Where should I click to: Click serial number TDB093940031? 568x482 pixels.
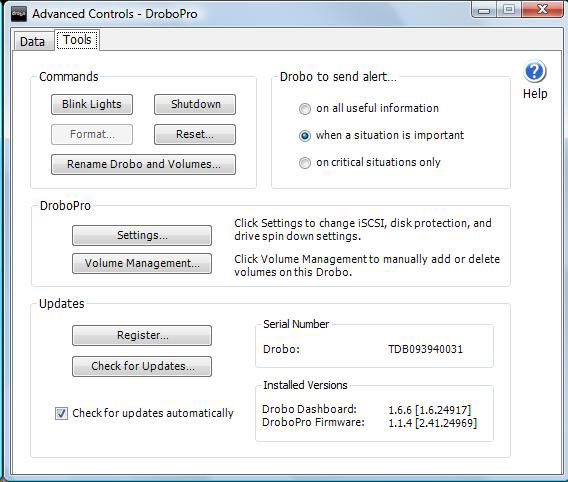click(425, 349)
